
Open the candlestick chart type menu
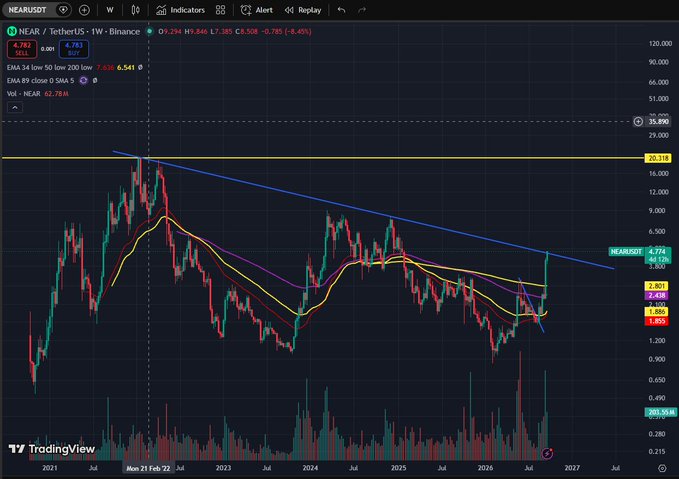pyautogui.click(x=136, y=10)
